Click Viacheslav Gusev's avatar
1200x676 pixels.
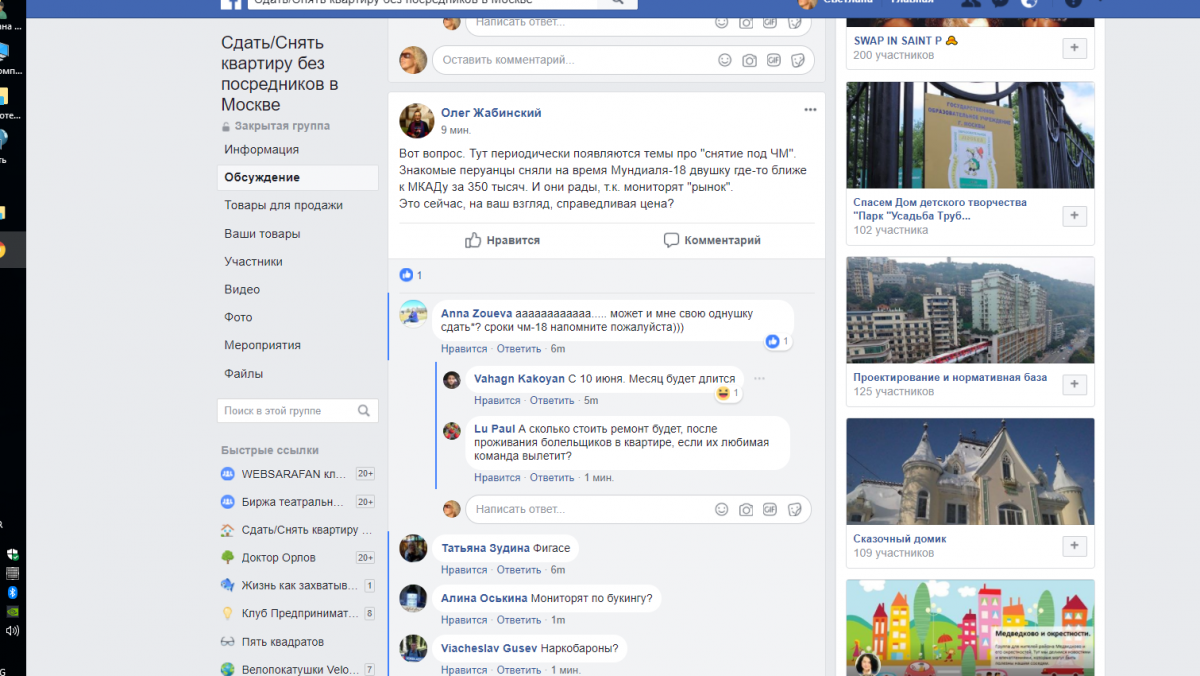point(414,648)
